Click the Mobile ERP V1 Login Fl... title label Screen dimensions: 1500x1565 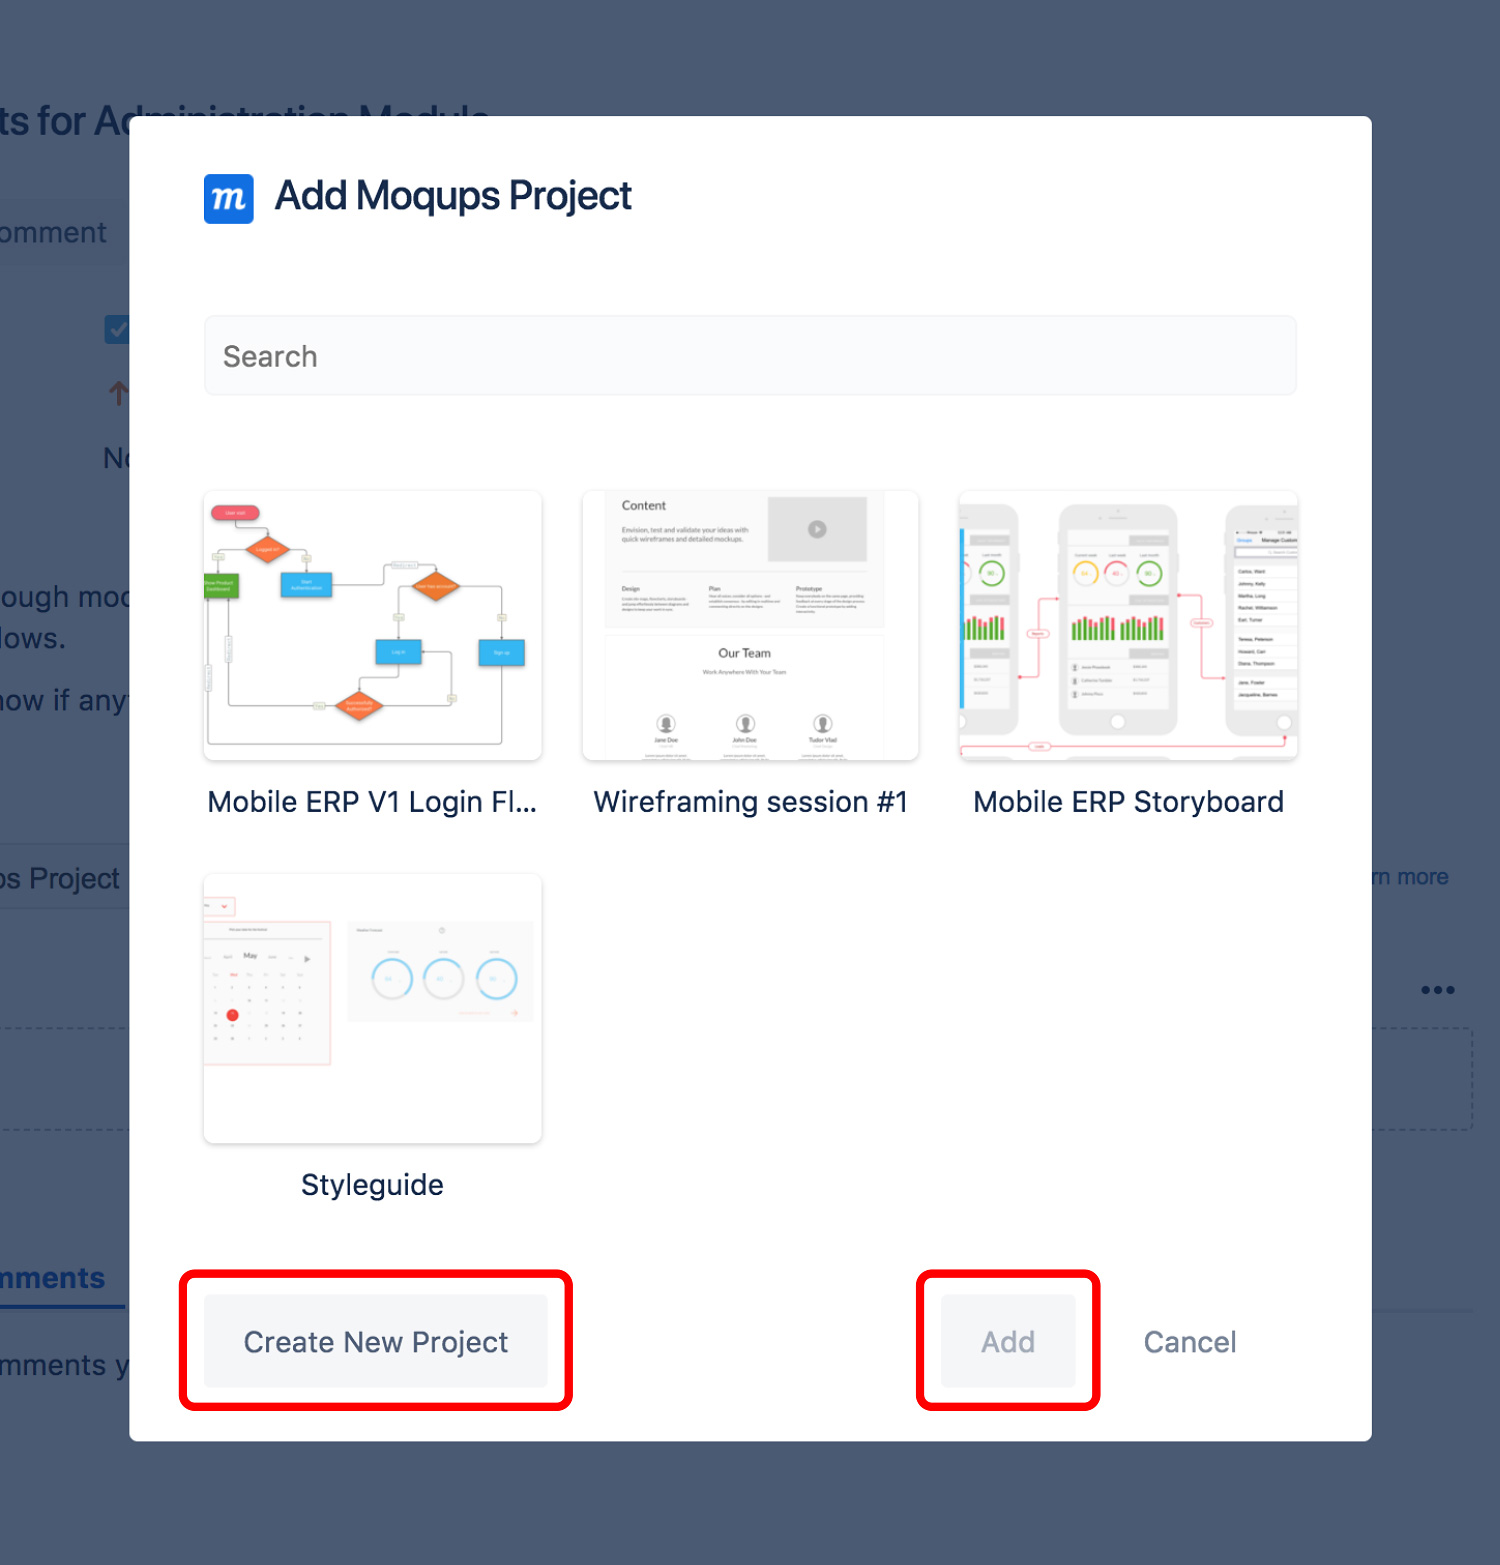point(372,801)
